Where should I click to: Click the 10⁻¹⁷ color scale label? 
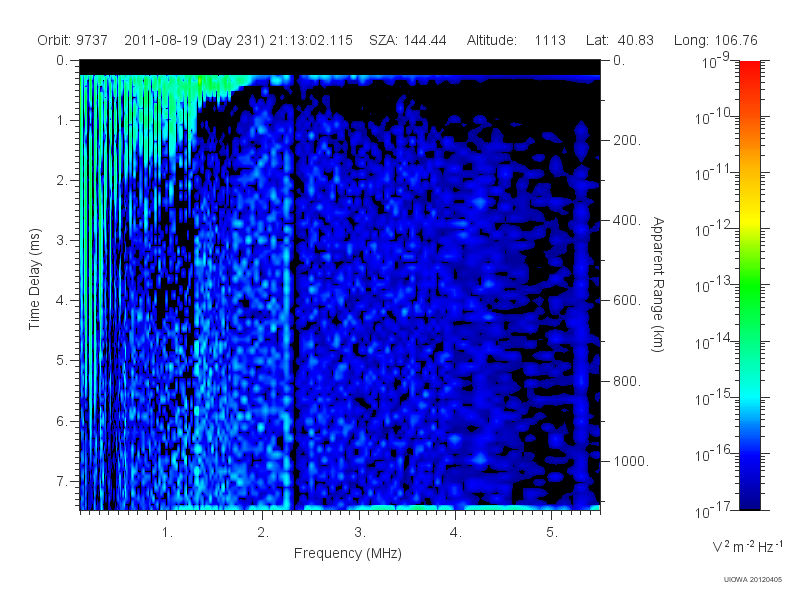point(712,510)
